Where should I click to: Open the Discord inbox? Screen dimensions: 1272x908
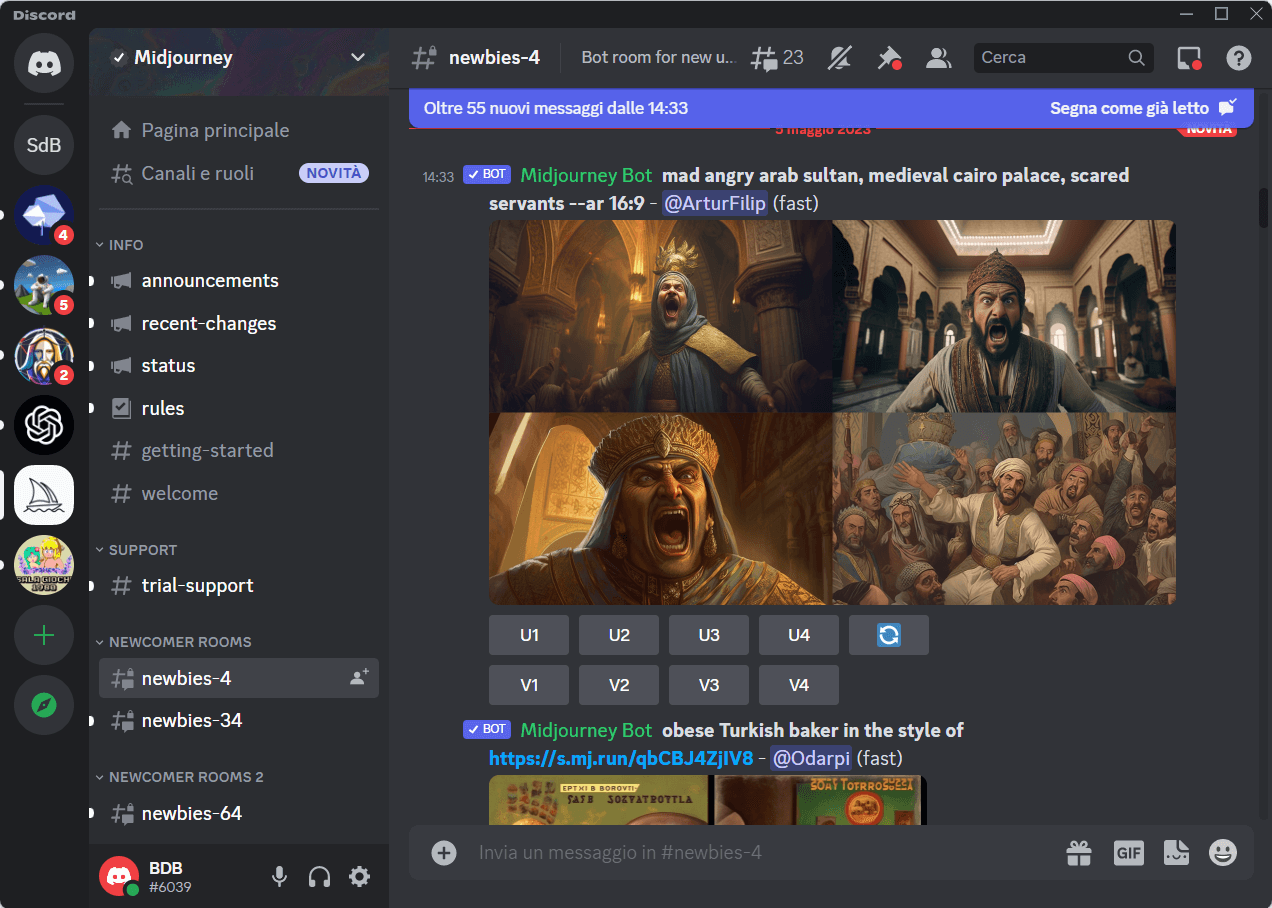point(1188,57)
